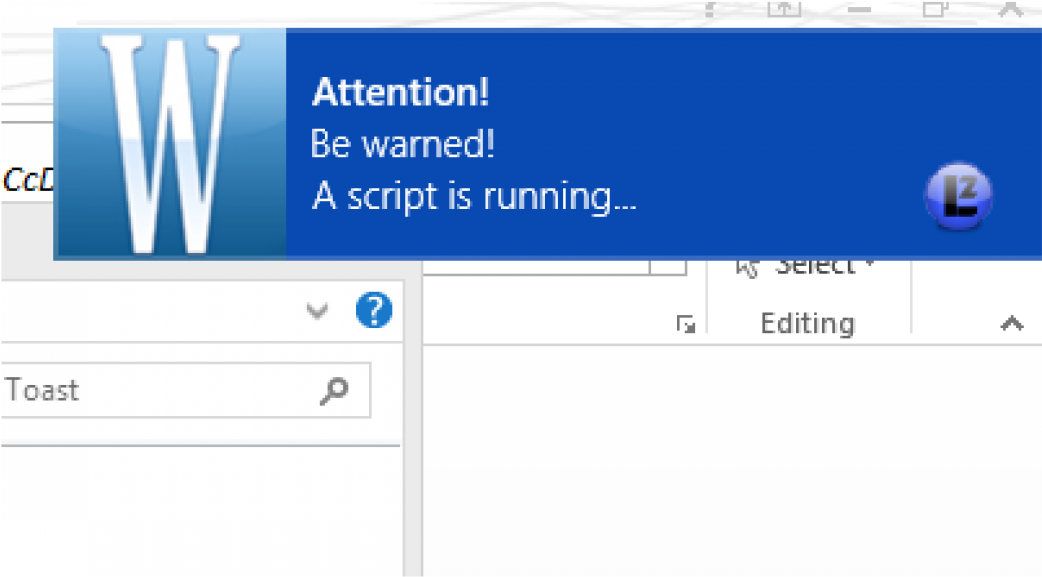Click the 'A script is running...' message

click(x=474, y=197)
